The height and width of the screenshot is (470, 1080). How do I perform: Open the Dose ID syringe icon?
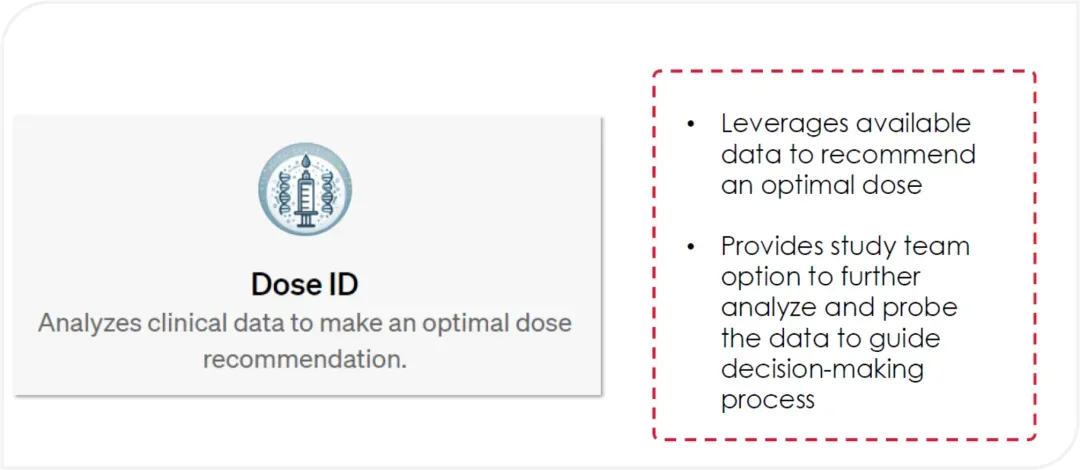pyautogui.click(x=305, y=189)
